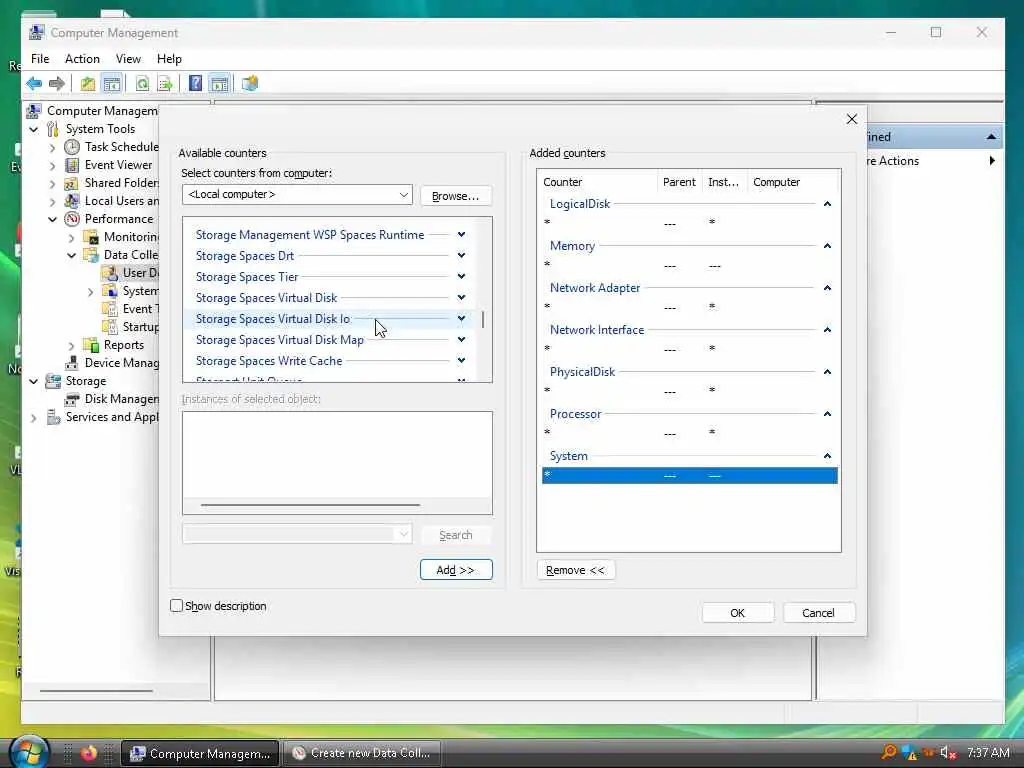Click the magnifier search tray icon

tap(889, 752)
